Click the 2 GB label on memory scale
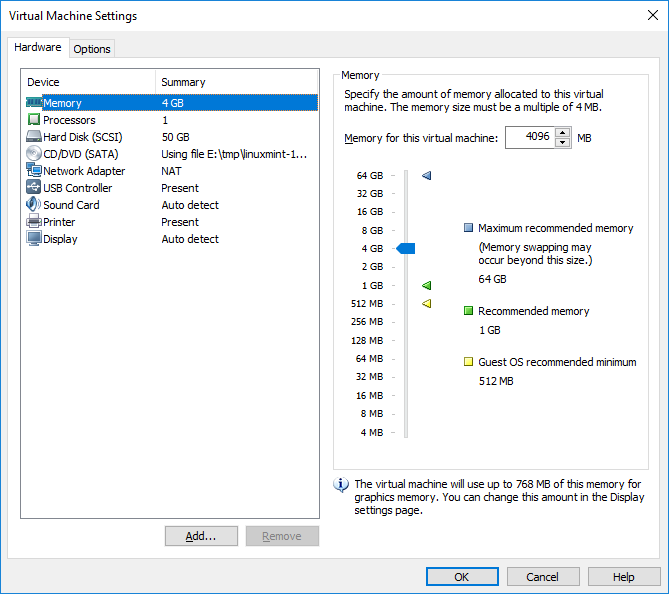 pyautogui.click(x=372, y=266)
